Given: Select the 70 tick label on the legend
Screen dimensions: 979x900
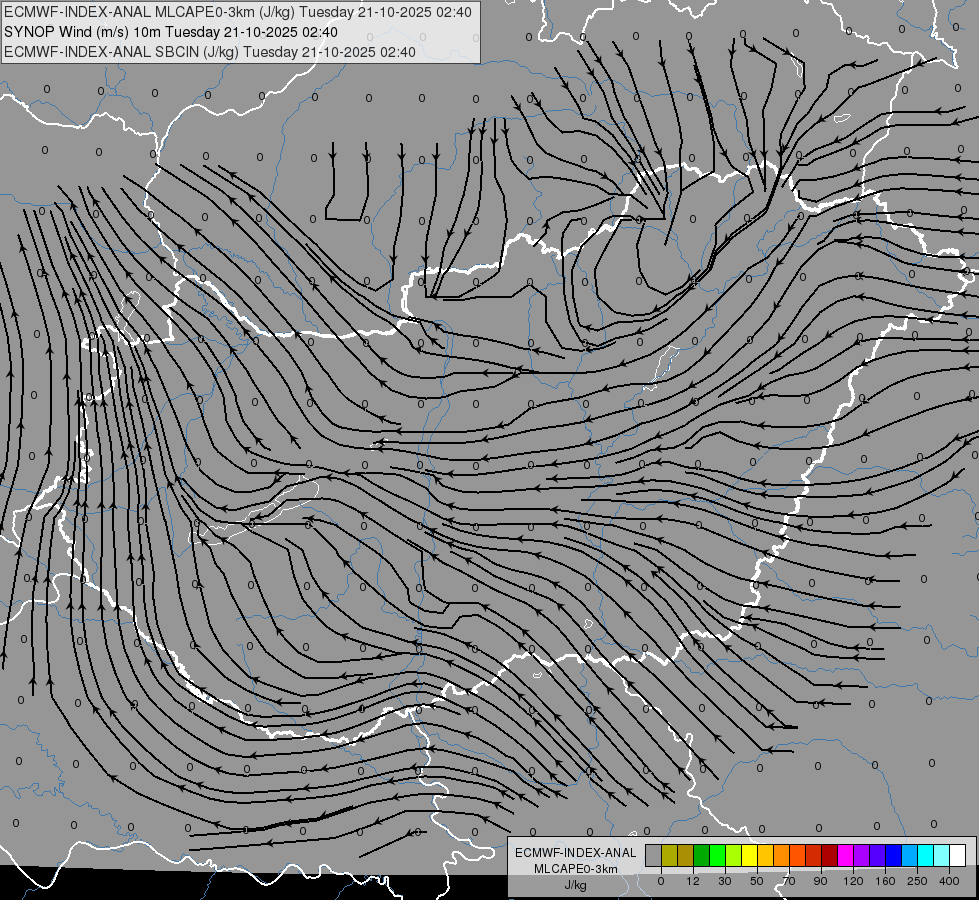Looking at the screenshot, I should (x=789, y=881).
